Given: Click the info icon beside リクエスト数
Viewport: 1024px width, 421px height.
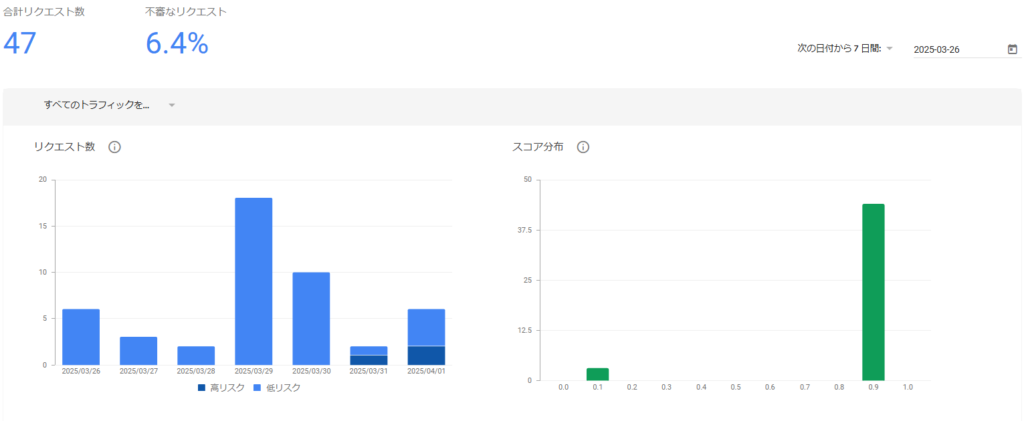Looking at the screenshot, I should 114,147.
